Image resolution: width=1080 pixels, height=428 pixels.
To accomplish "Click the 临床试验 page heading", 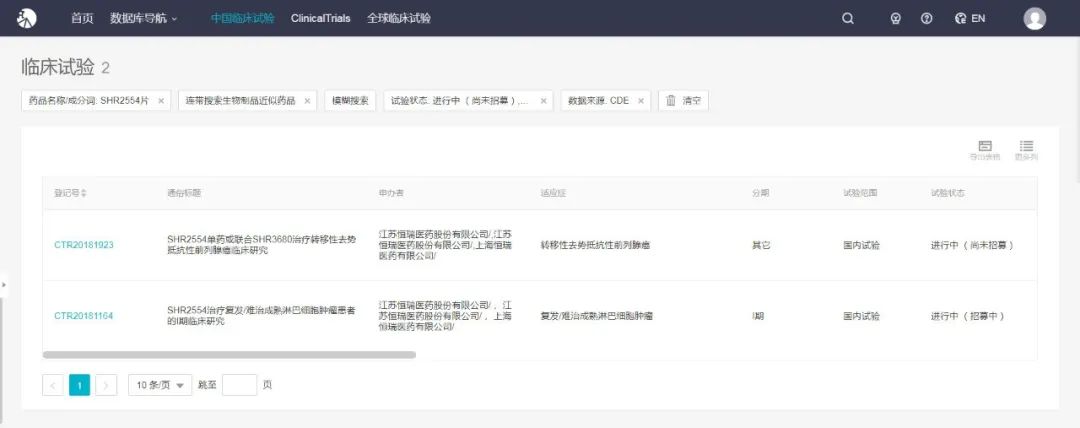I will (58, 67).
